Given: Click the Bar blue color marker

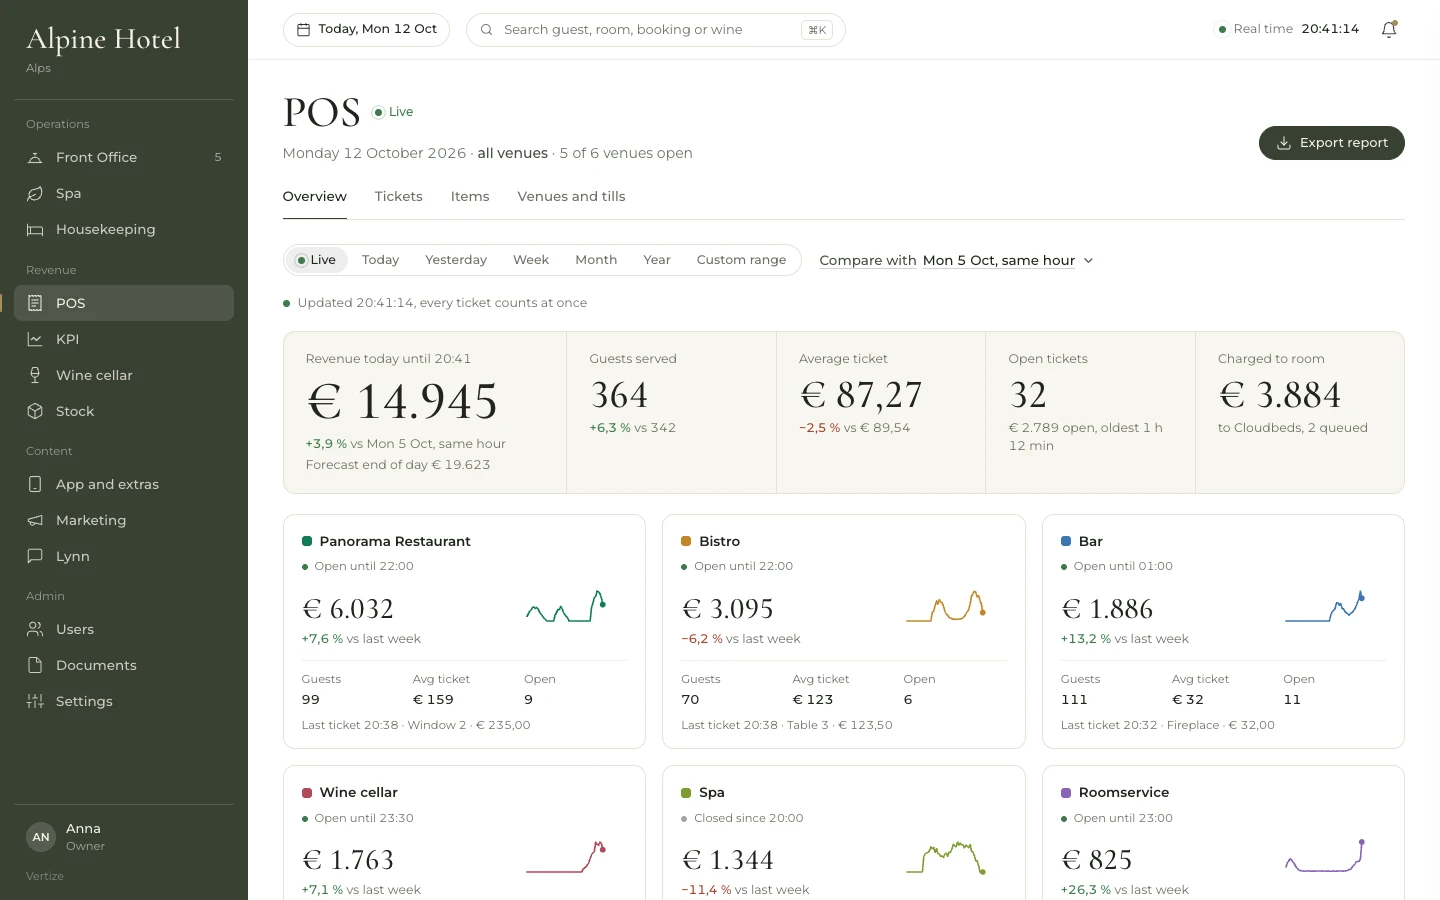Looking at the screenshot, I should [1066, 541].
